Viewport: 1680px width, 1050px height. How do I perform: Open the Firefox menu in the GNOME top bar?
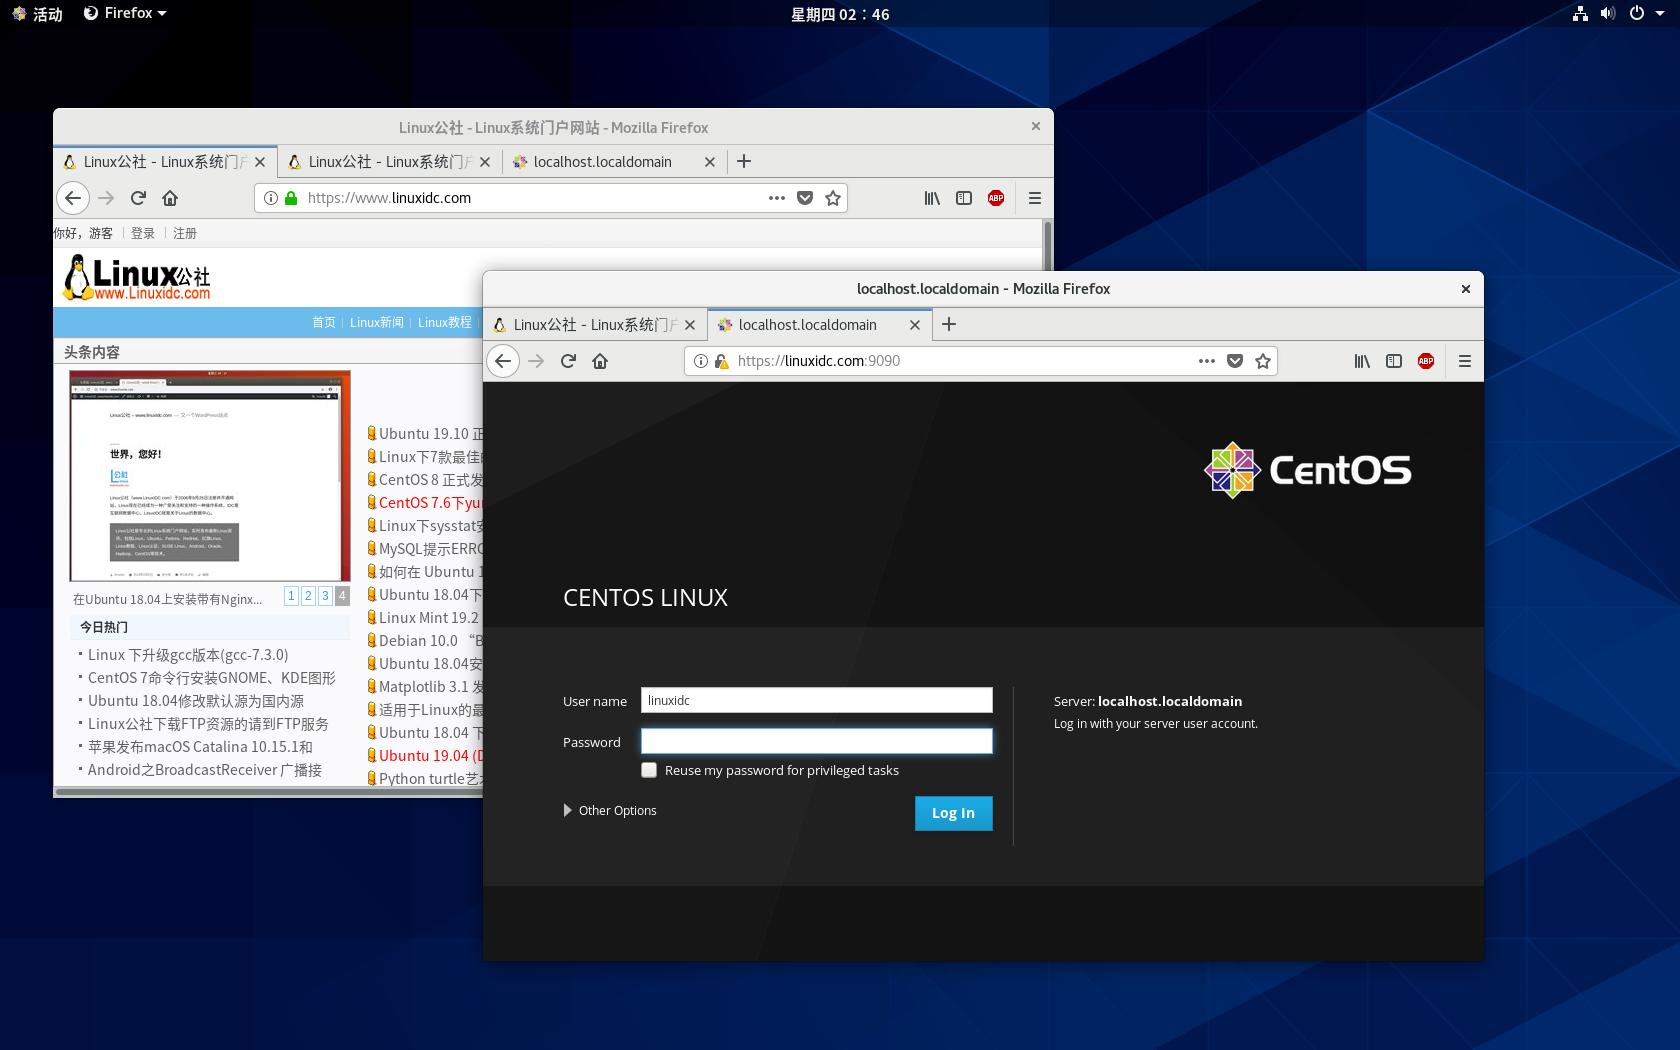pyautogui.click(x=124, y=13)
